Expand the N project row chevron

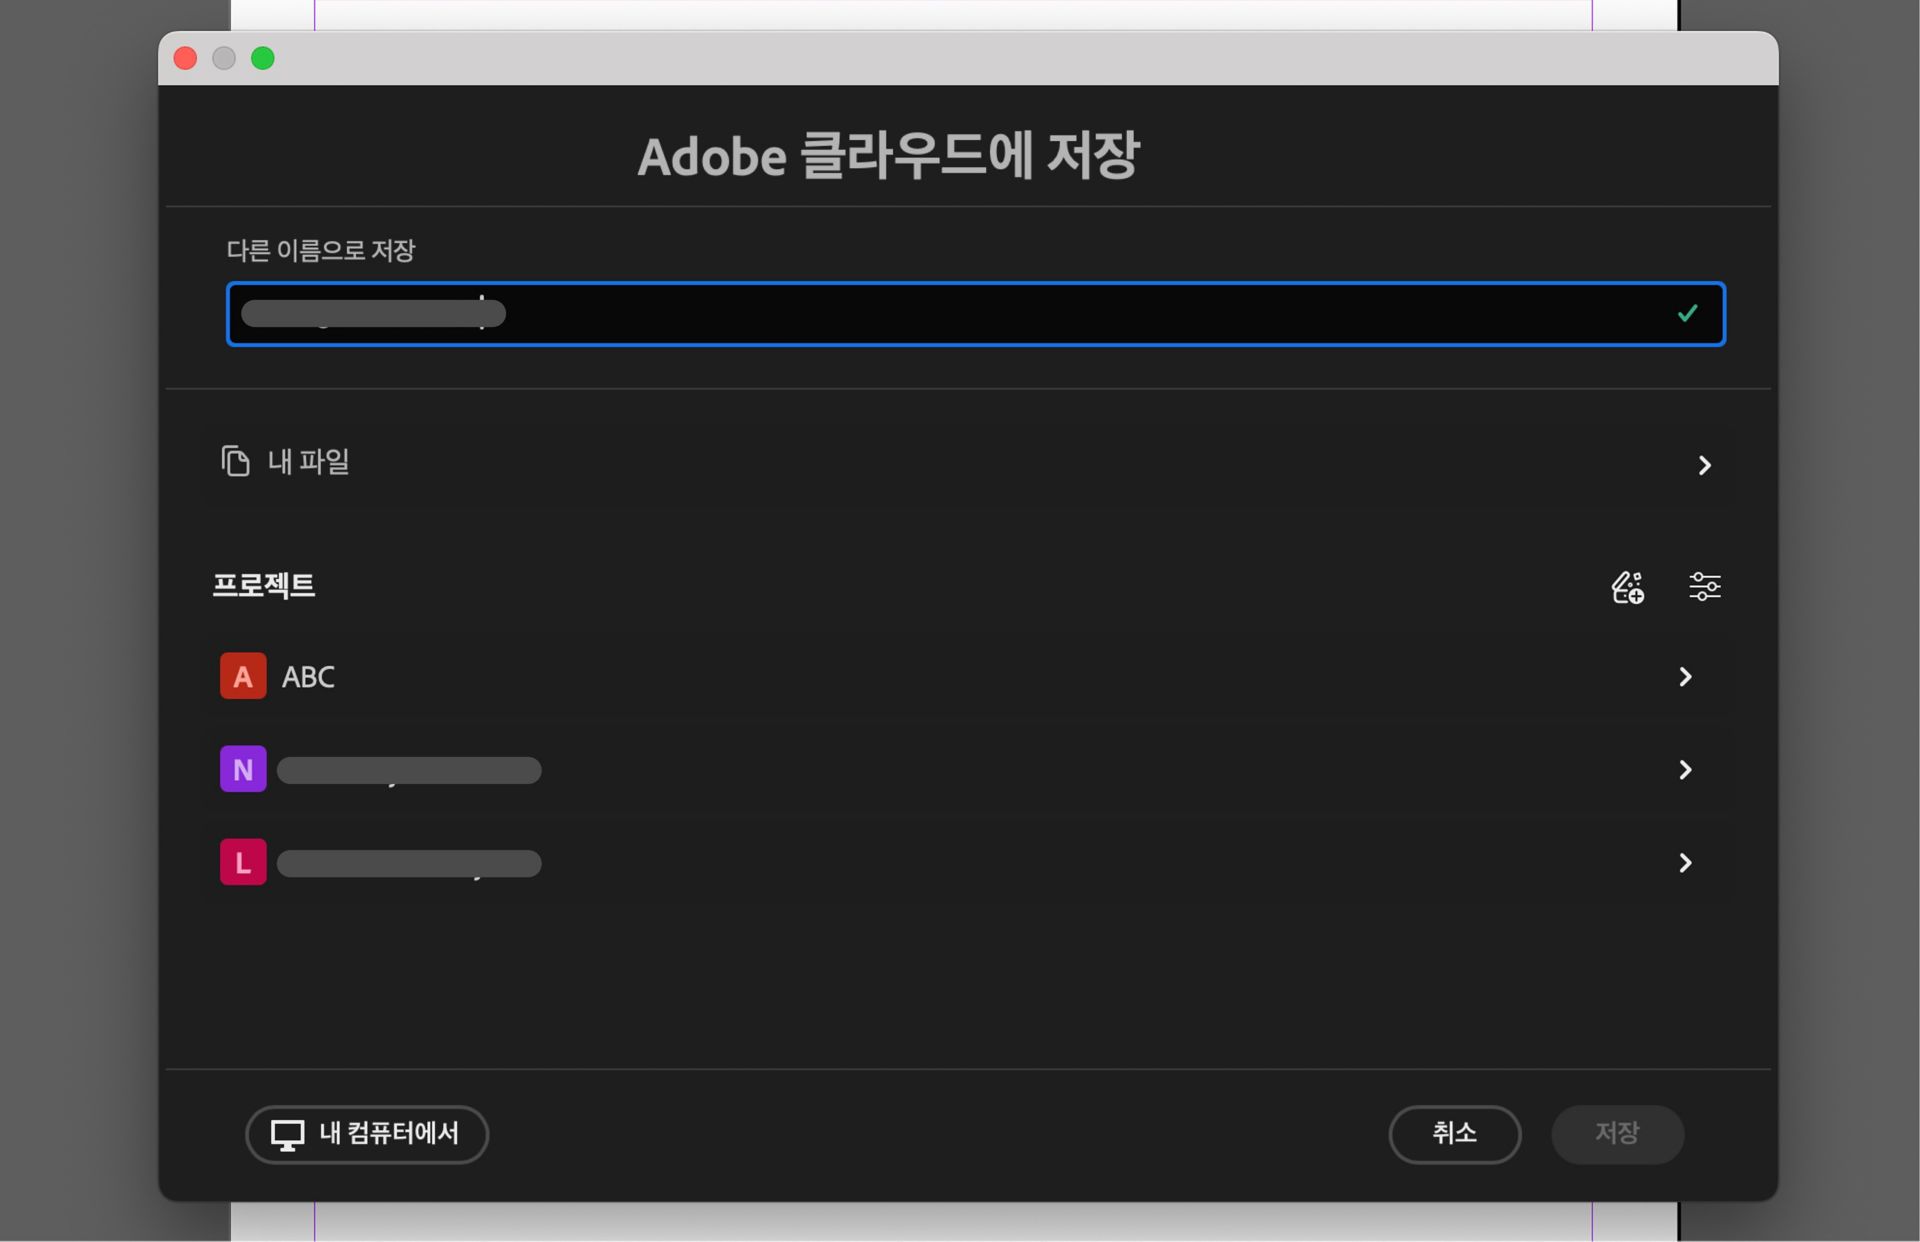(x=1686, y=770)
